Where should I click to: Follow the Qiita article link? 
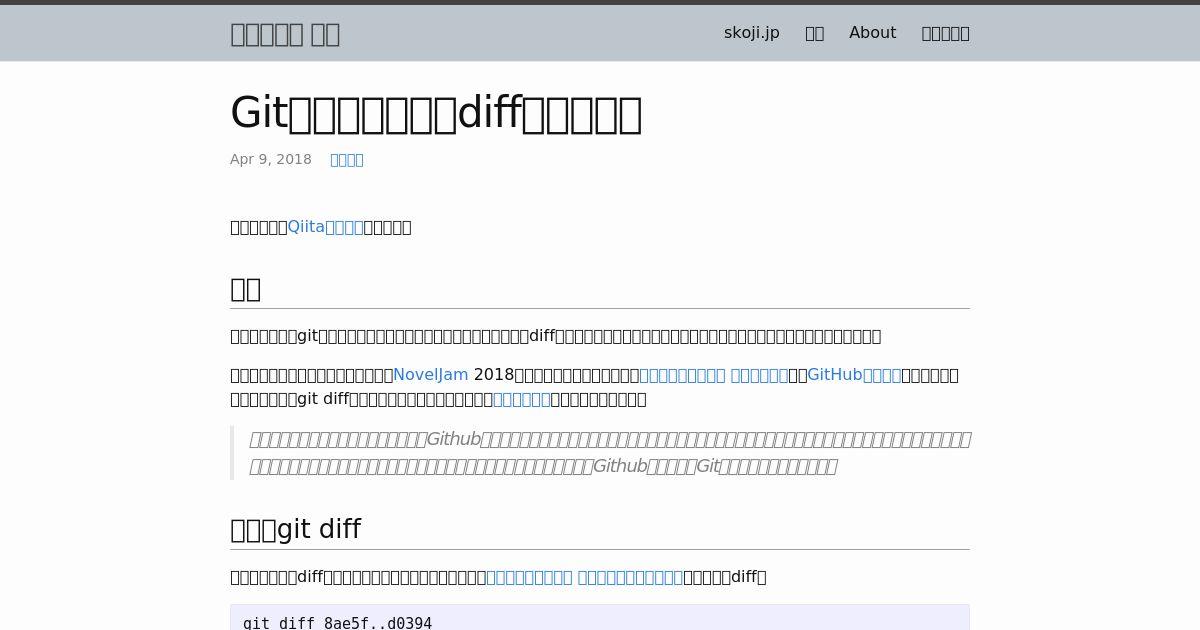coord(325,227)
